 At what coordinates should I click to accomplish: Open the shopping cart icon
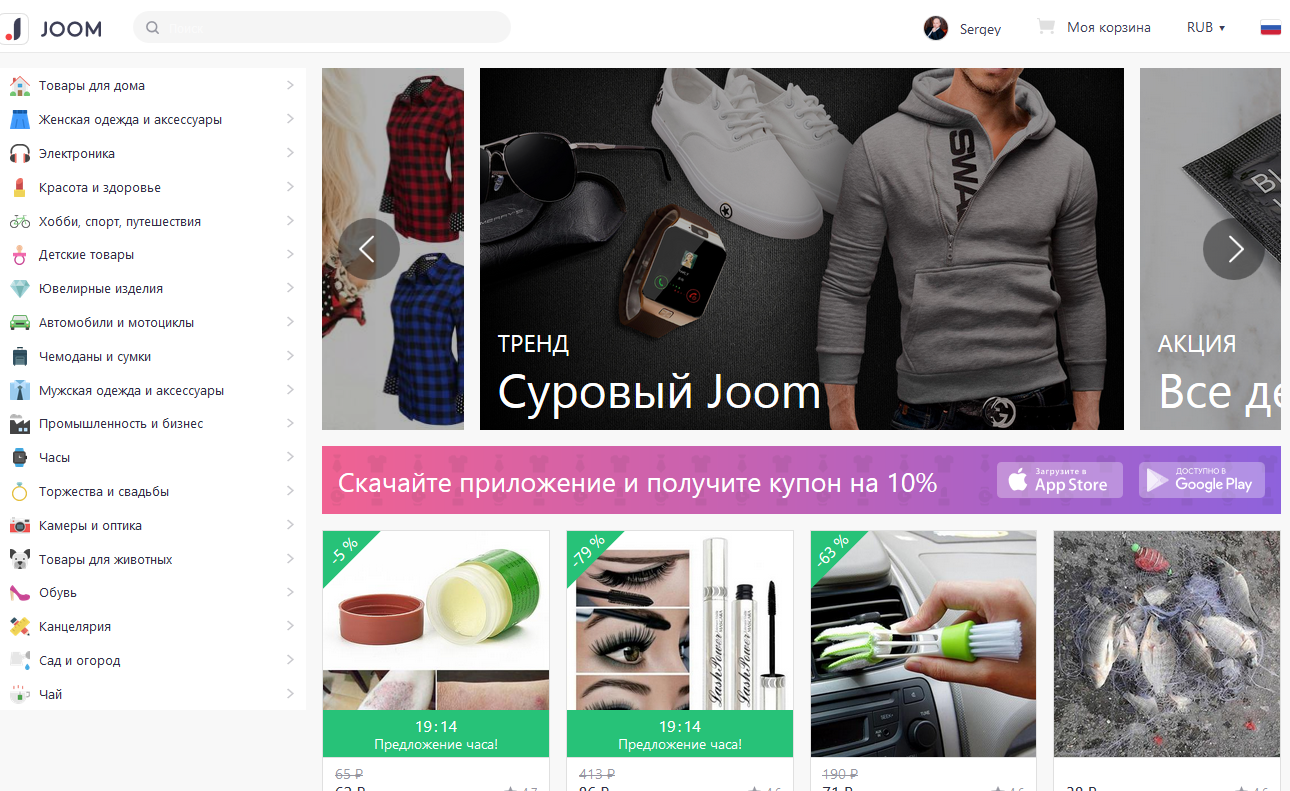pyautogui.click(x=1047, y=27)
